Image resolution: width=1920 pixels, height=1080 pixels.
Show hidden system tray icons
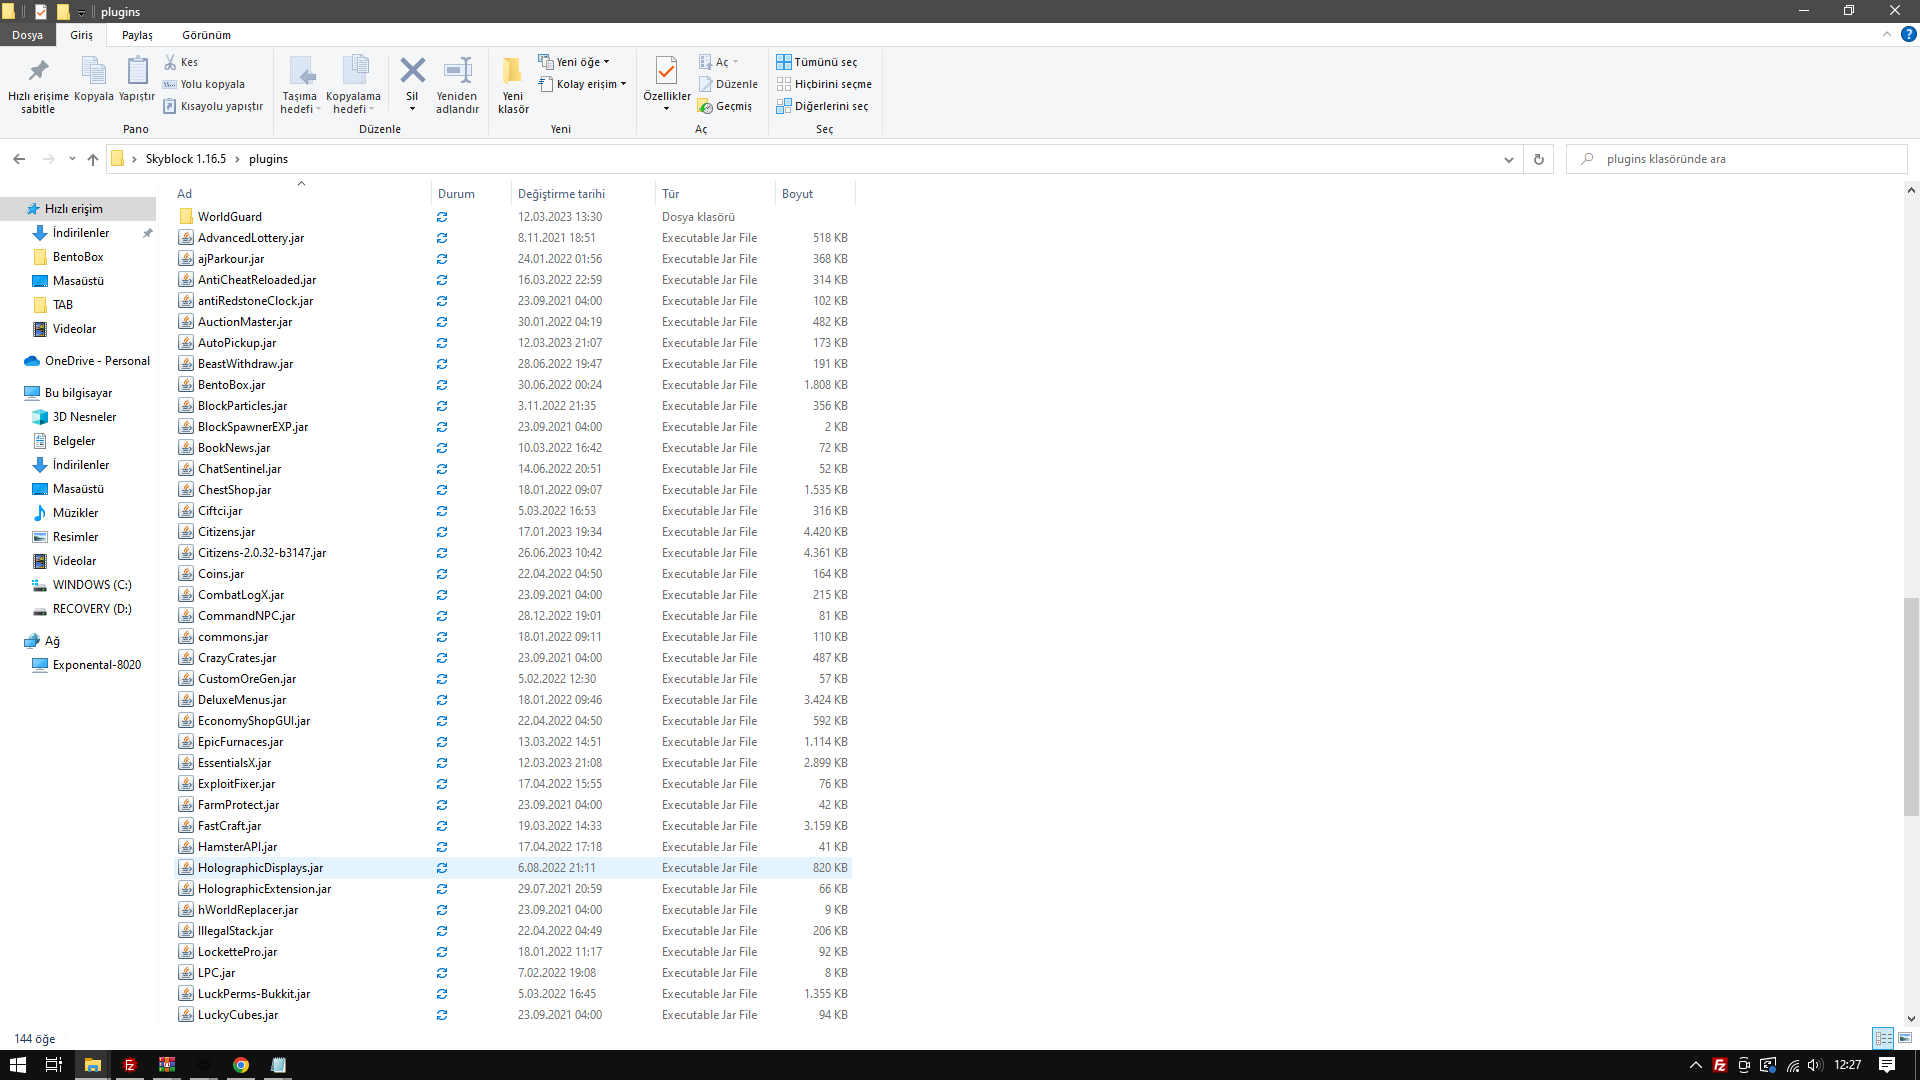point(1695,1065)
